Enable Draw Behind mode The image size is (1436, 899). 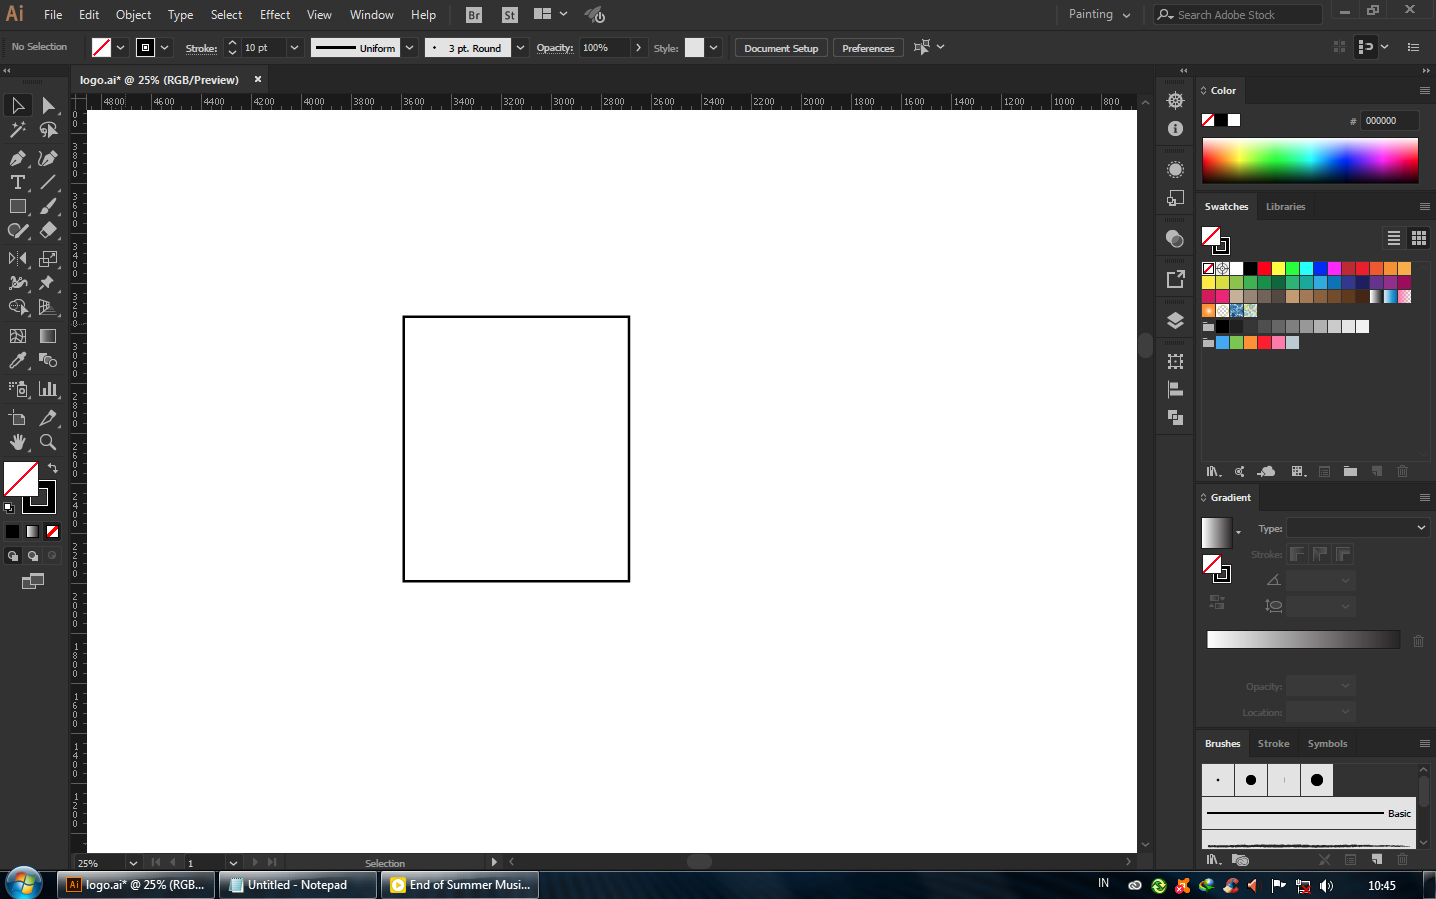click(x=33, y=556)
